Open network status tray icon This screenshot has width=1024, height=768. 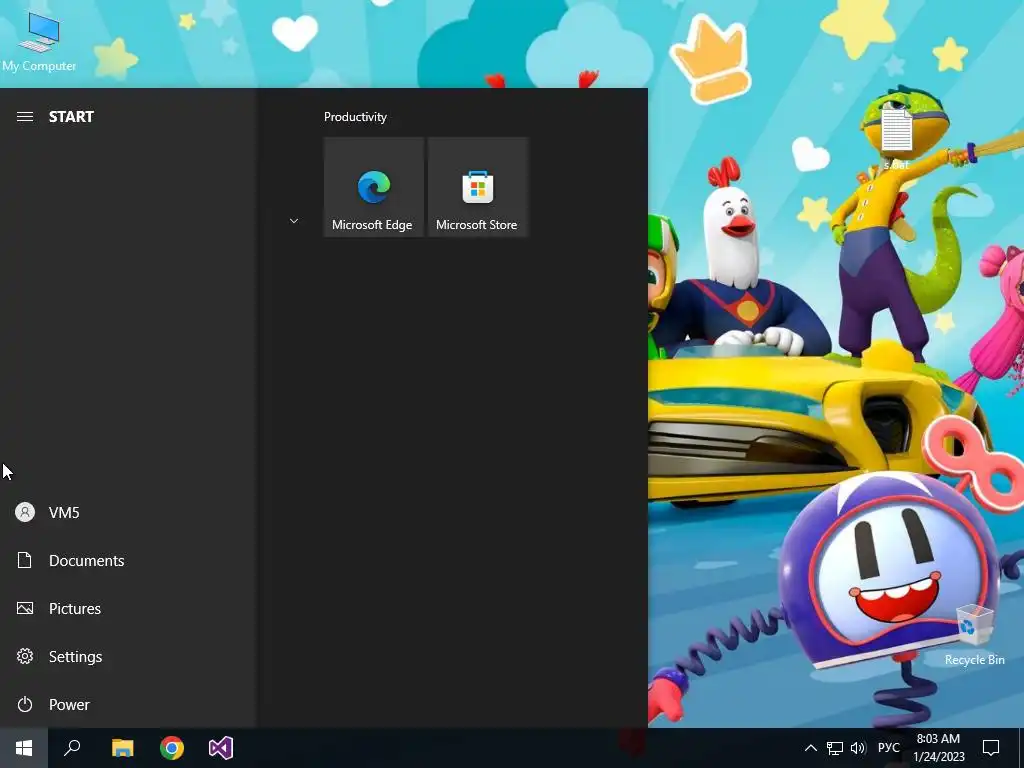click(x=835, y=748)
